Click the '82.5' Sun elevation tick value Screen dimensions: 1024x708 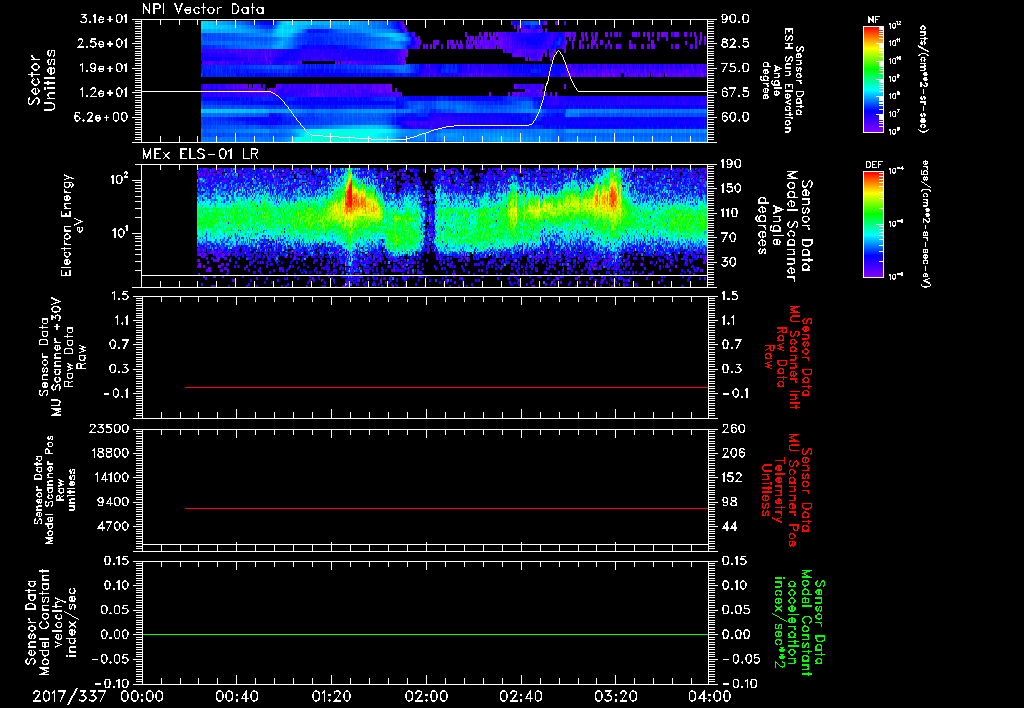(735, 43)
